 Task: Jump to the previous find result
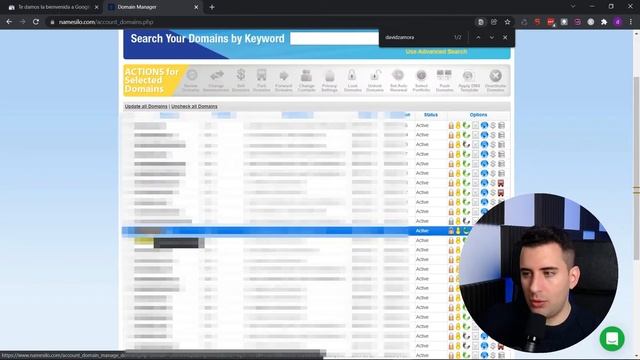pyautogui.click(x=478, y=37)
